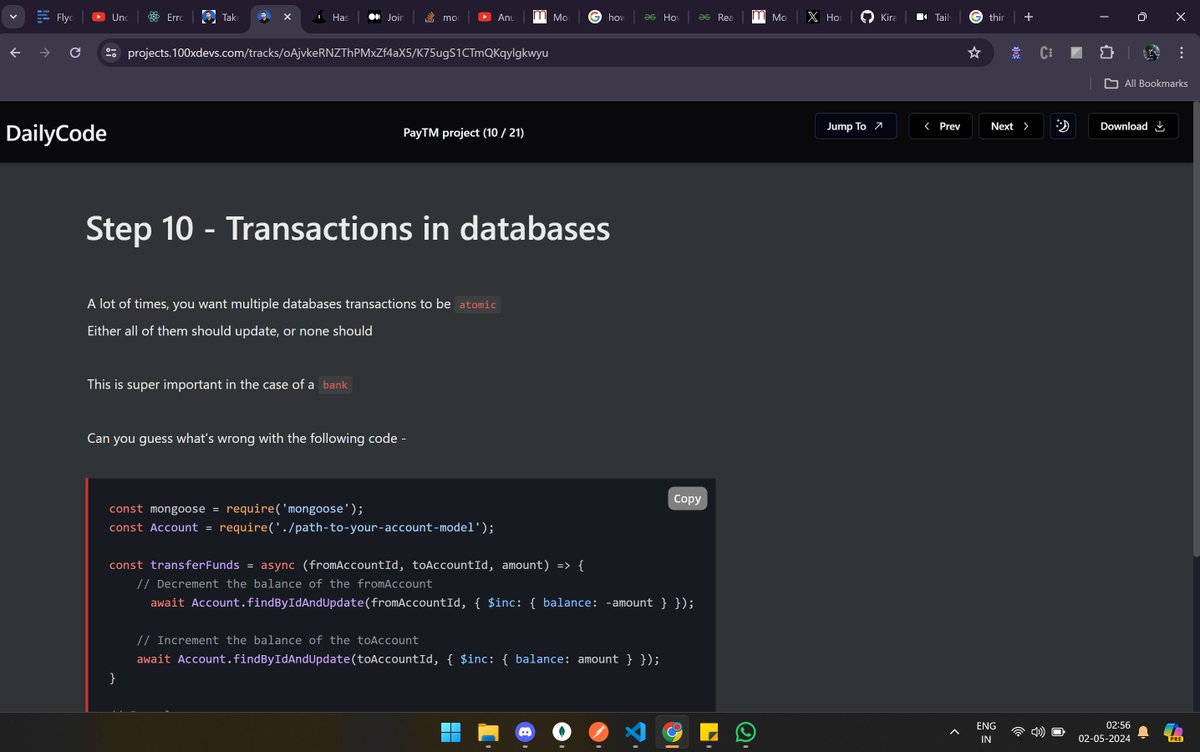Go to the Next step
This screenshot has width=1200, height=752.
(1010, 126)
